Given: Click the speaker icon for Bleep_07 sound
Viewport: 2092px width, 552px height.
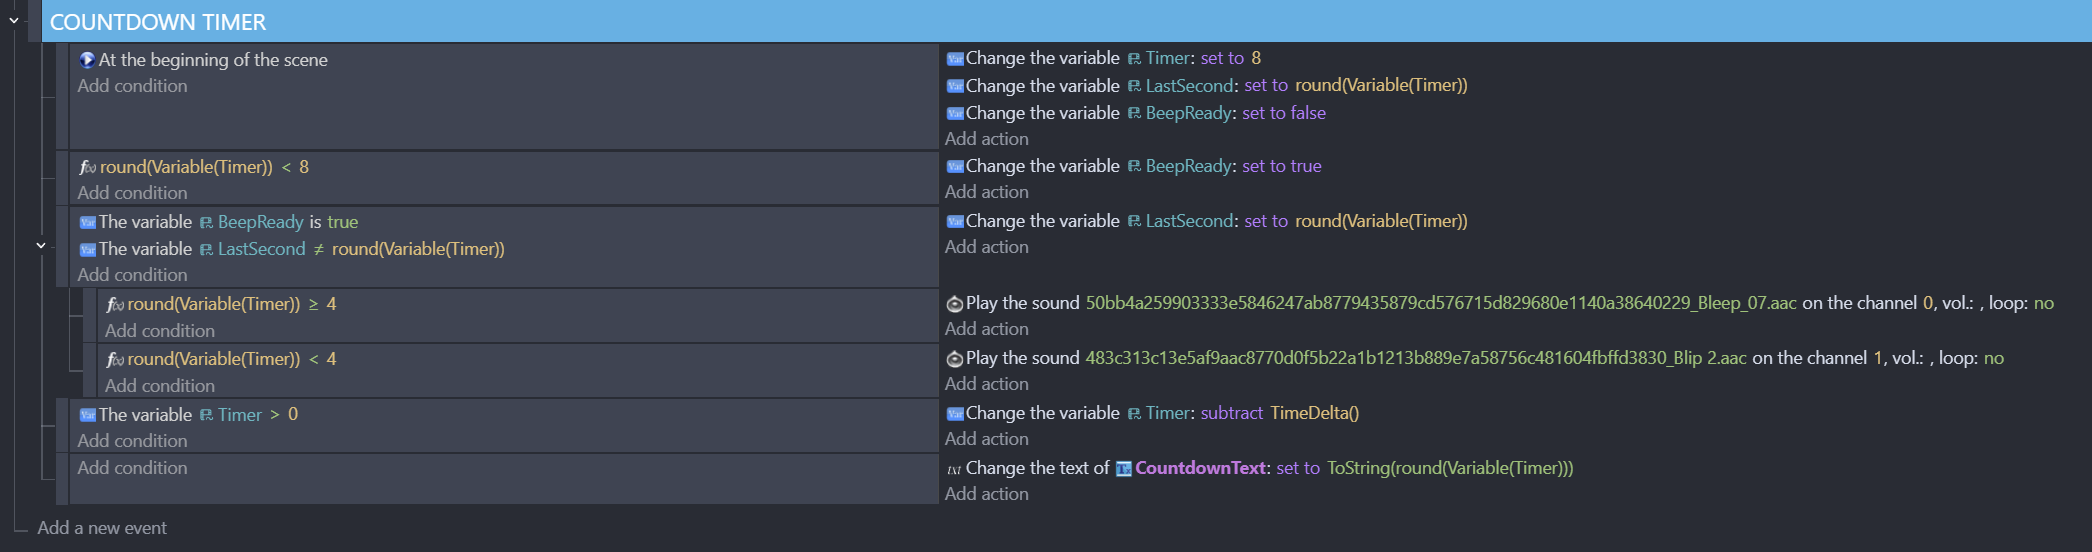Looking at the screenshot, I should pos(955,304).
